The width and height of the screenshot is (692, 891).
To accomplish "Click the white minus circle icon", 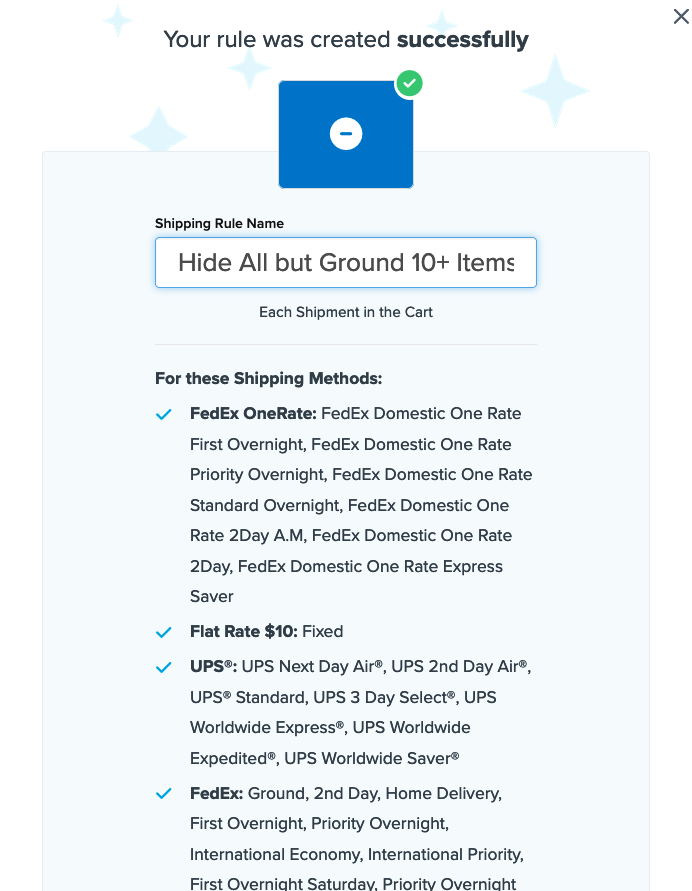I will (346, 134).
